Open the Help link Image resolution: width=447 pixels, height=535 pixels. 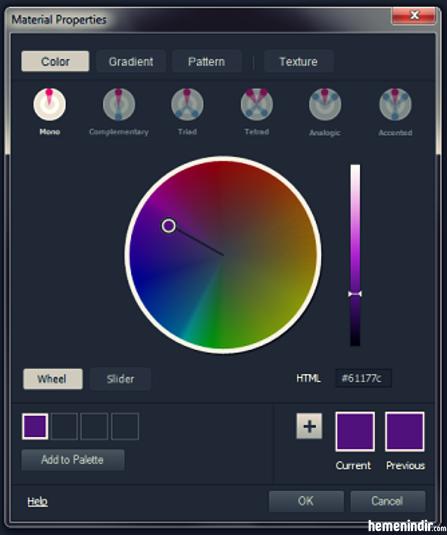pos(38,501)
